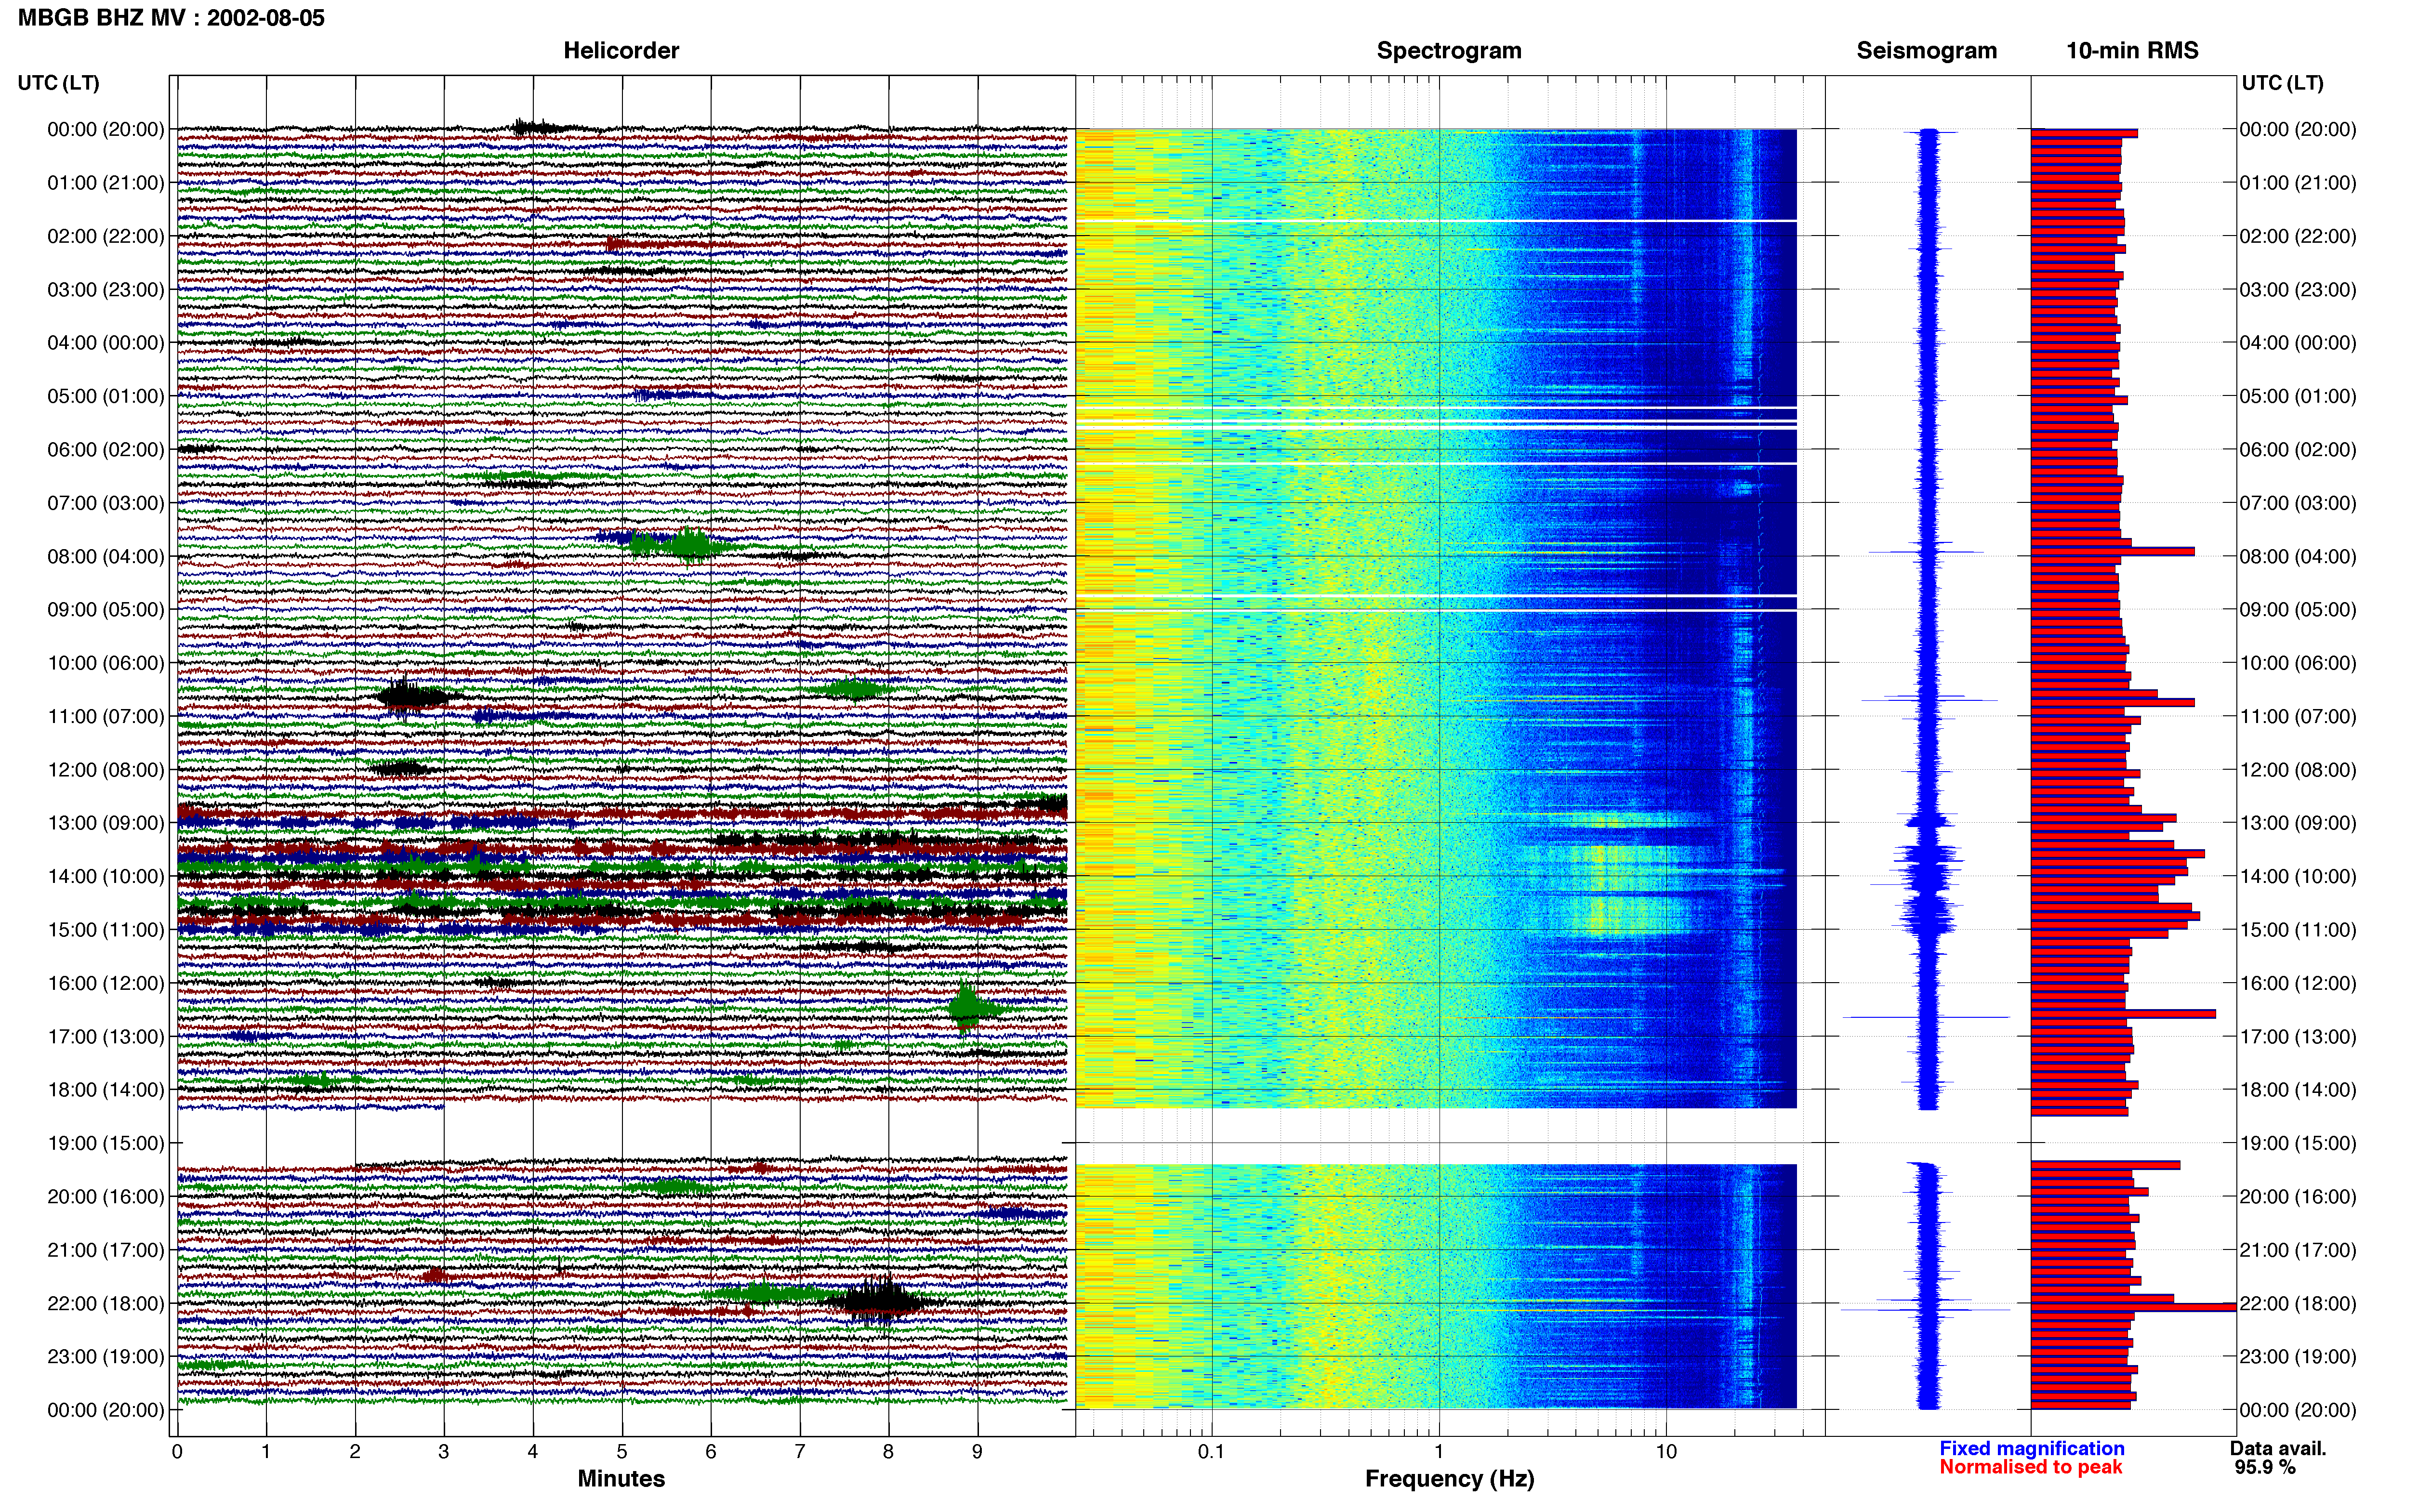Click the right 'UTC (LT)' axis heading
Screen dimensions: 2418x1512
pyautogui.click(x=2282, y=83)
